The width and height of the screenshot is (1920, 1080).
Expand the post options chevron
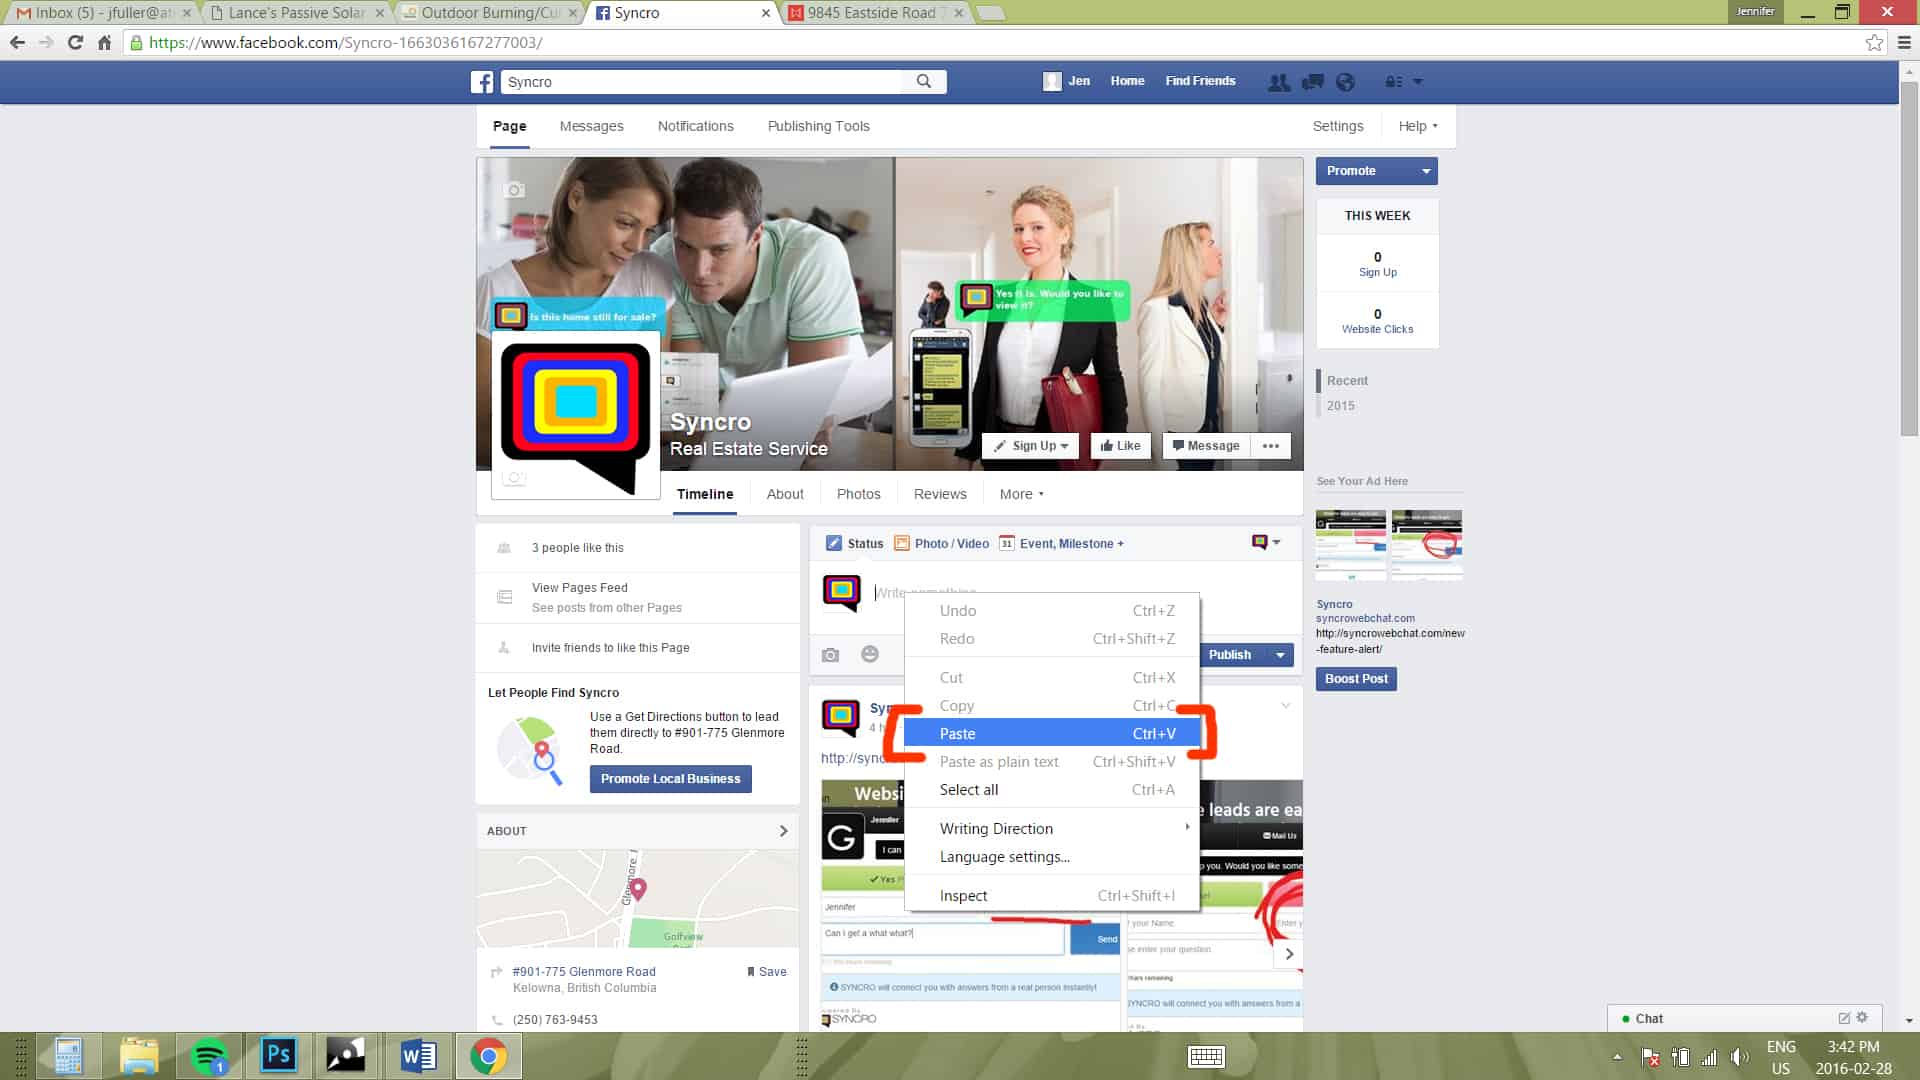tap(1286, 706)
